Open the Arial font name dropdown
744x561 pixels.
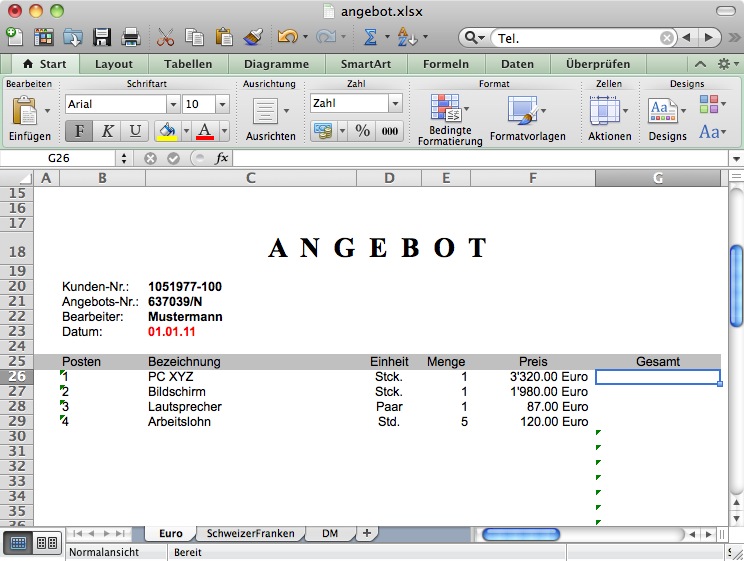click(x=173, y=104)
